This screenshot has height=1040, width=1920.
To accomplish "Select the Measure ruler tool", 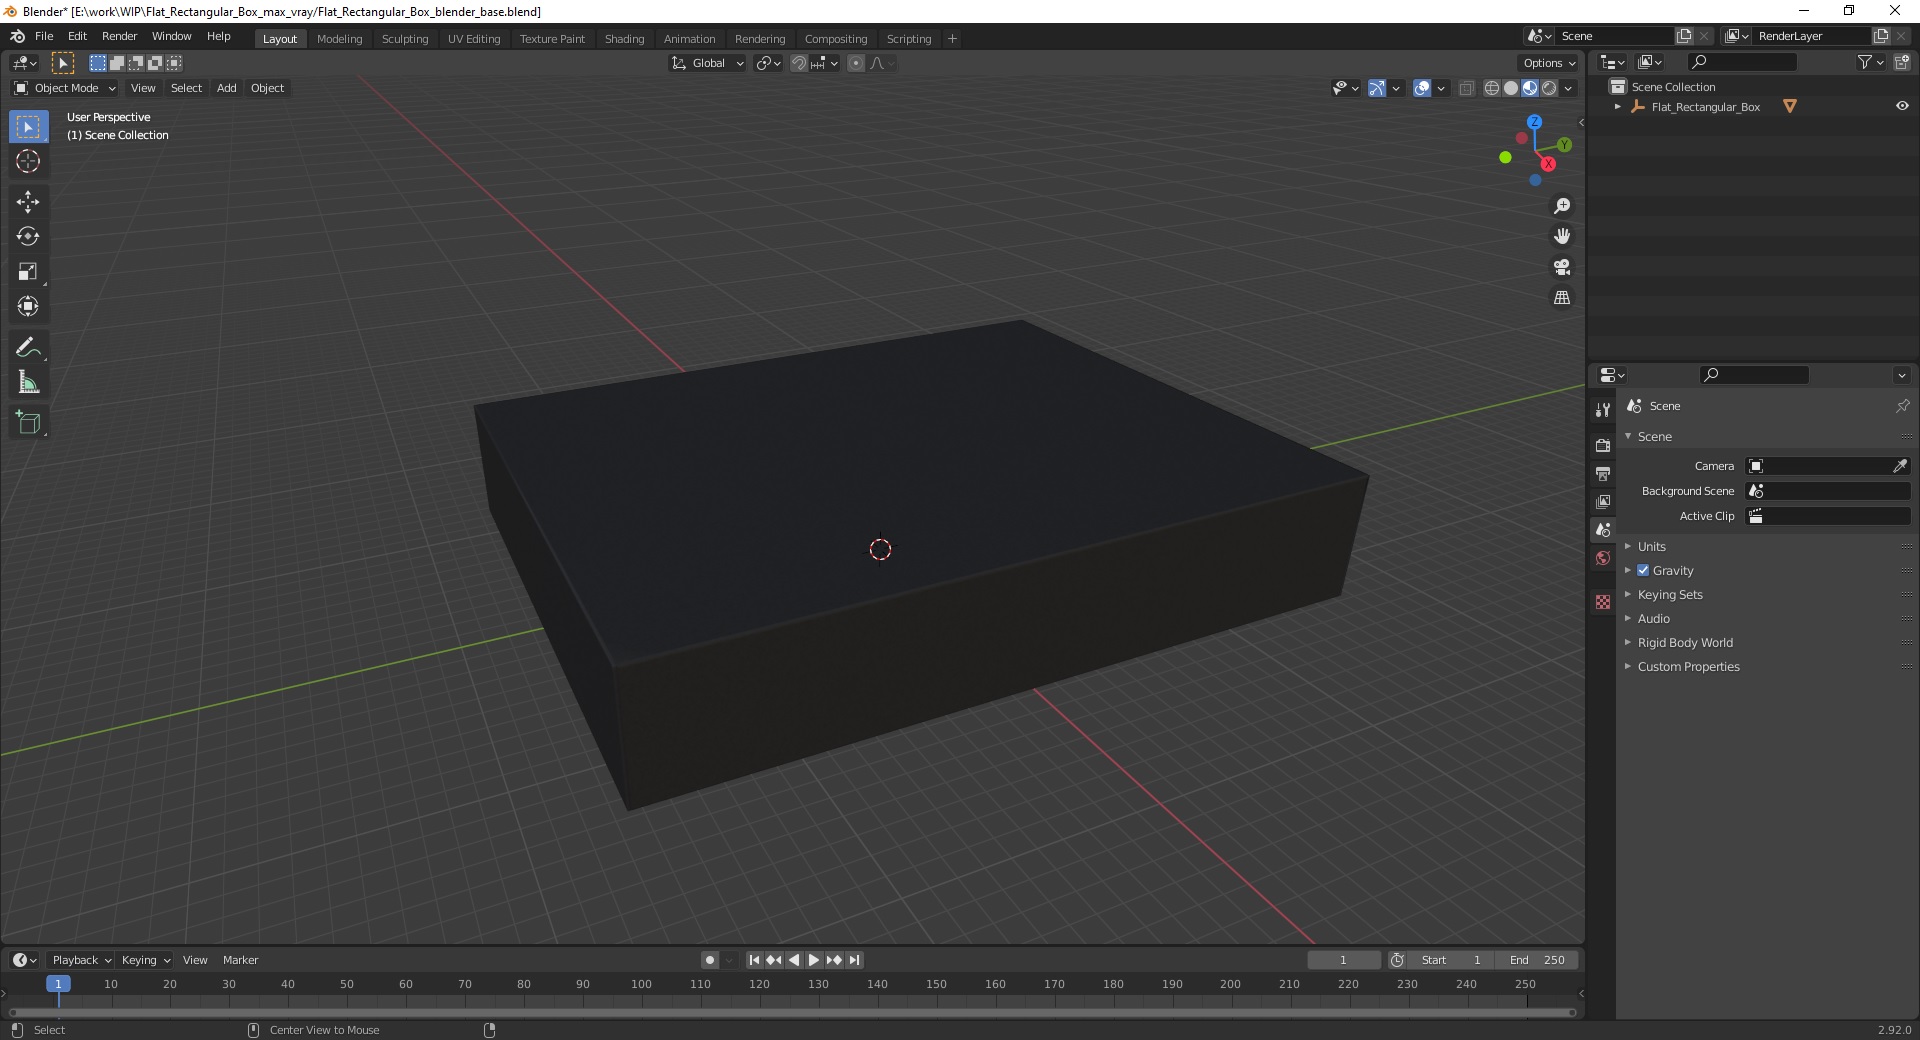I will (28, 383).
